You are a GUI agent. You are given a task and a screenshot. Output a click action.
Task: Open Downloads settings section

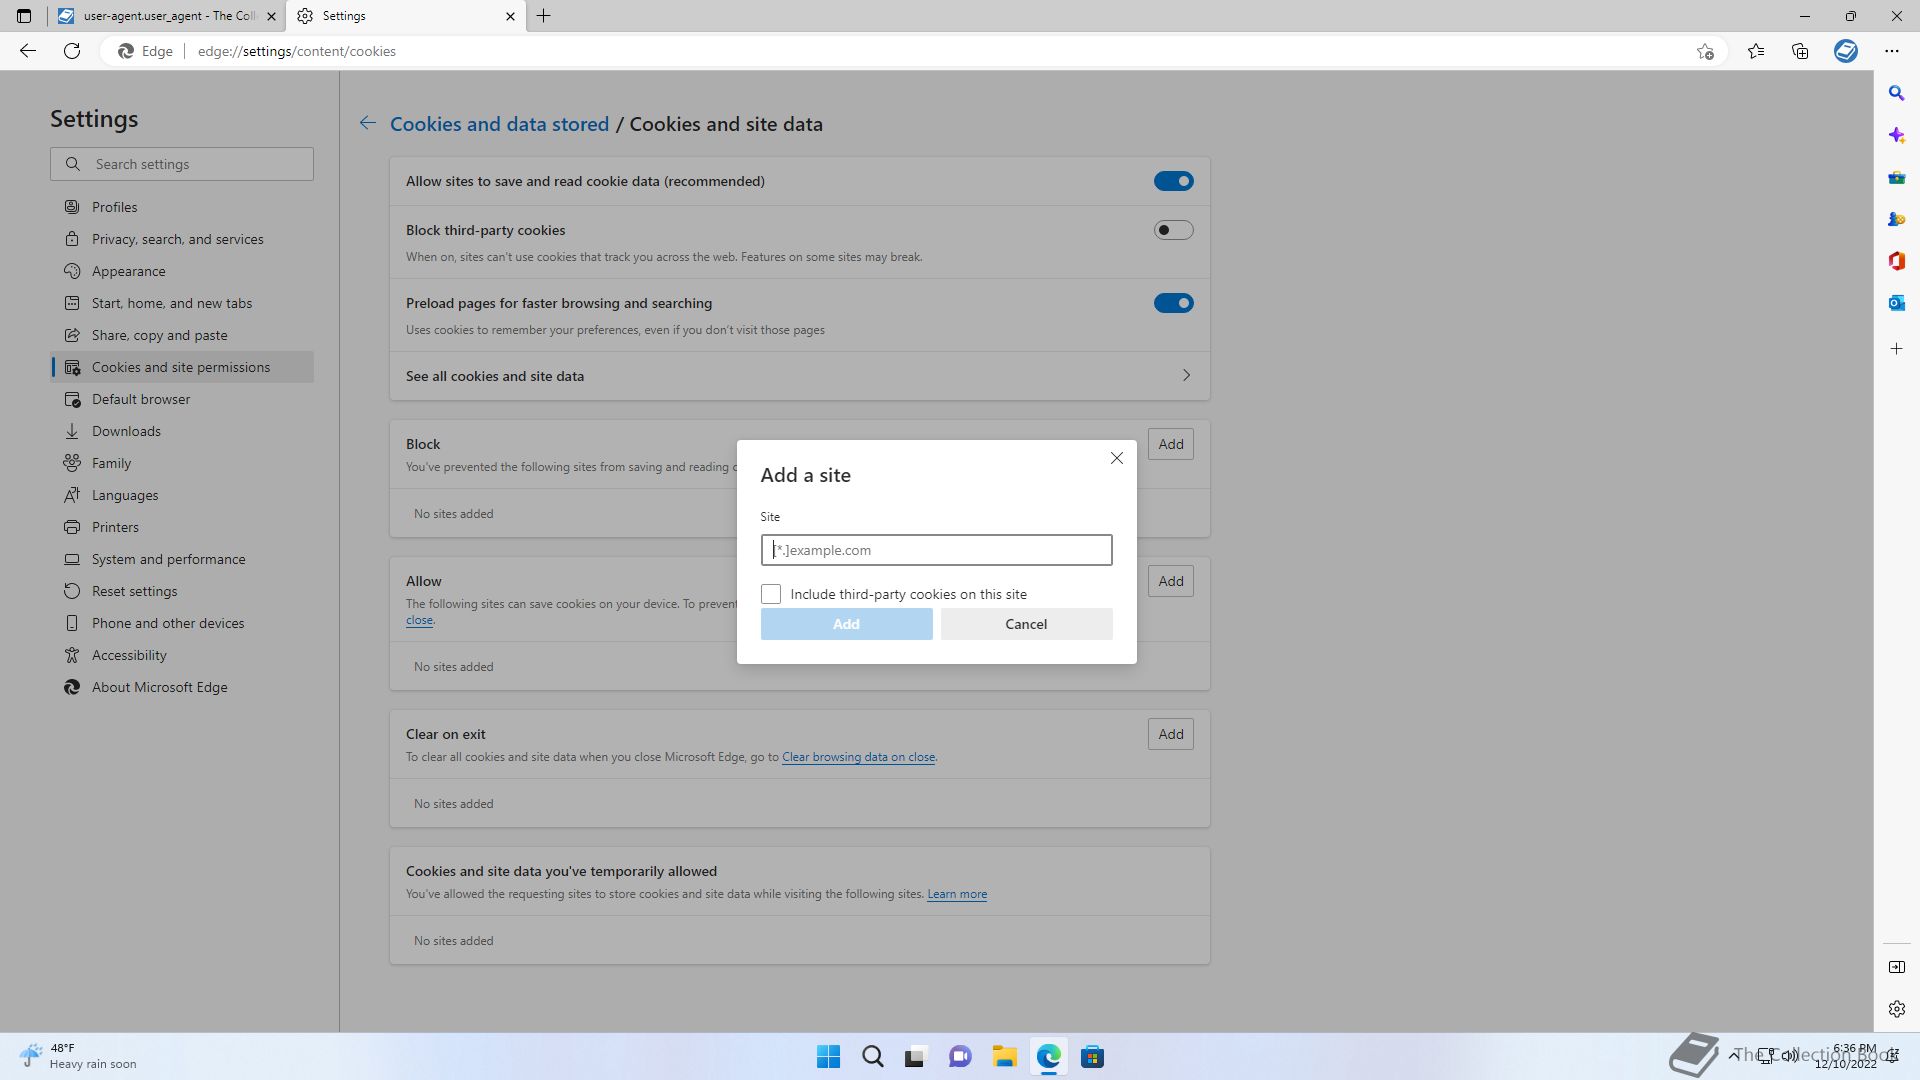point(182,431)
